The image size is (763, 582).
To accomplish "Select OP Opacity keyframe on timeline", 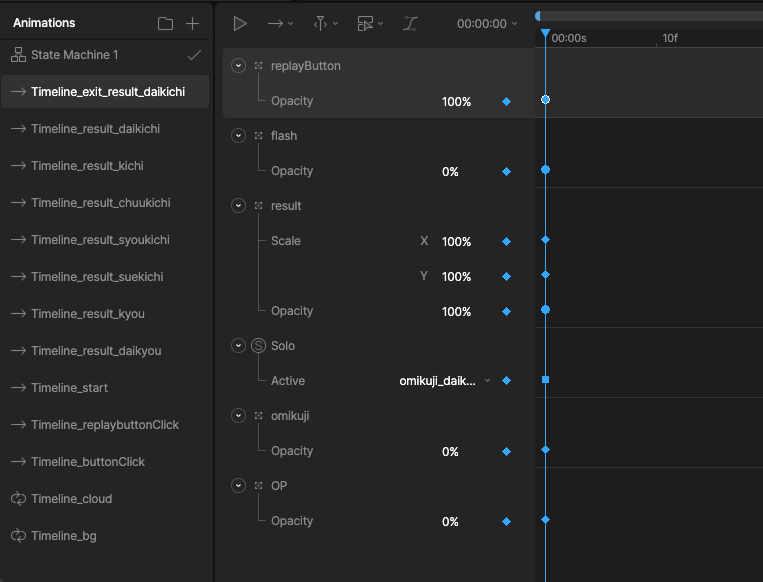I will coord(545,520).
